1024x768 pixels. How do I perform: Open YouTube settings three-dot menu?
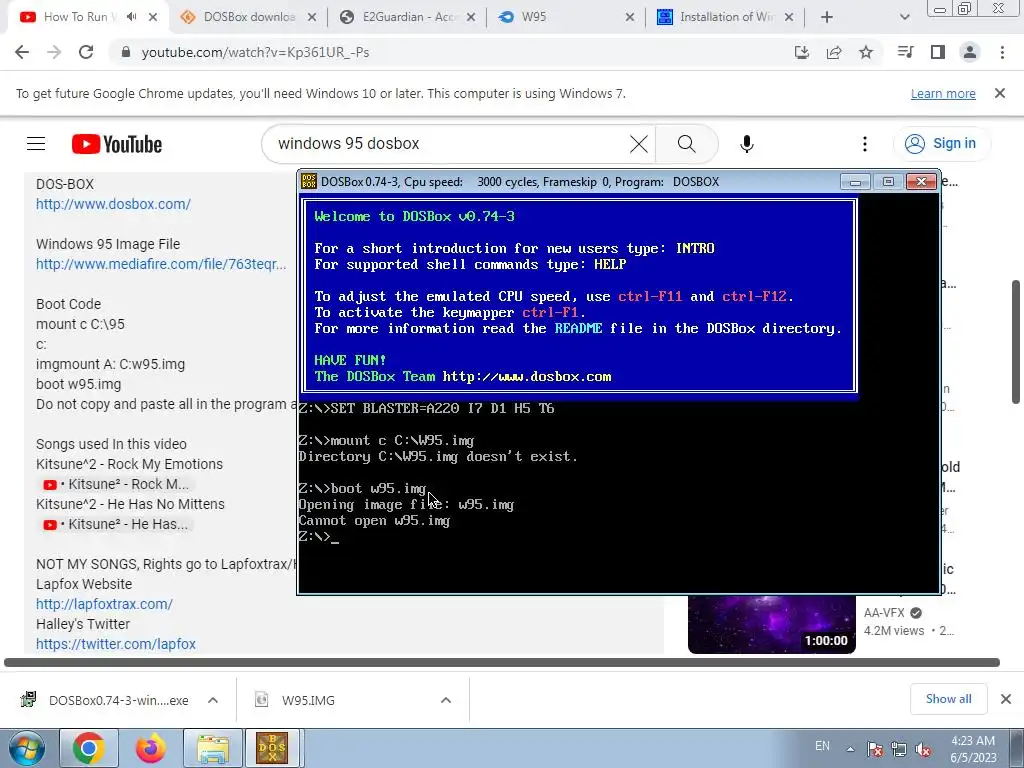[x=865, y=144]
